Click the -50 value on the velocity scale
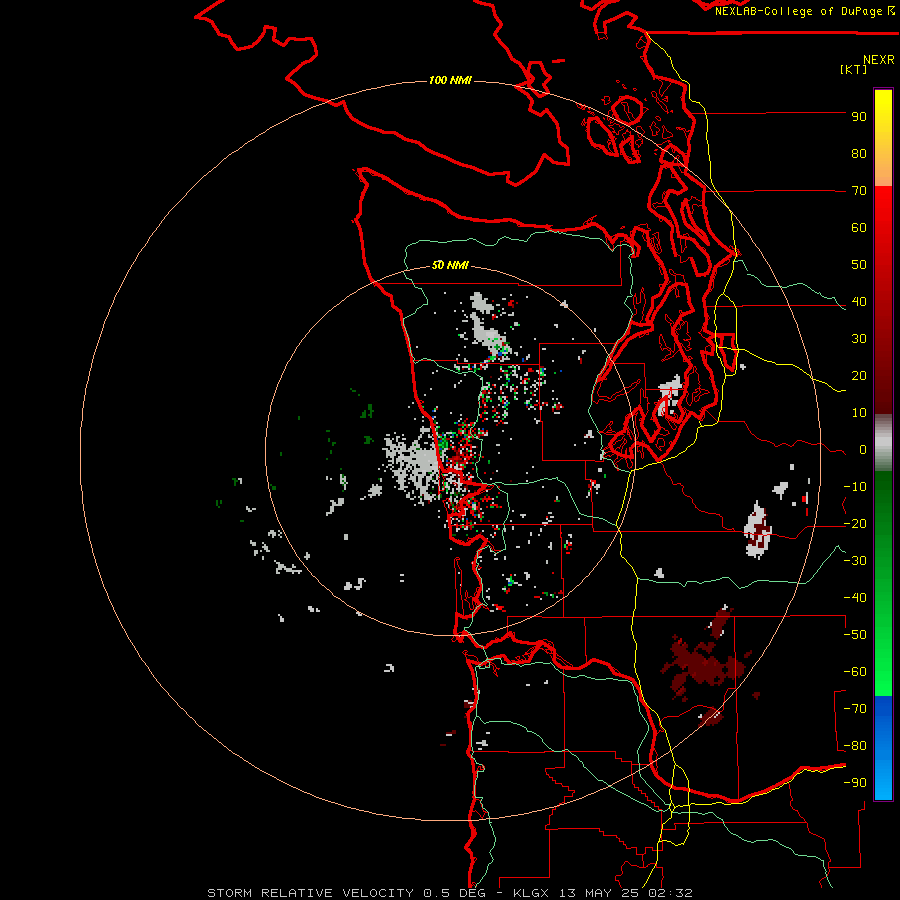 855,635
